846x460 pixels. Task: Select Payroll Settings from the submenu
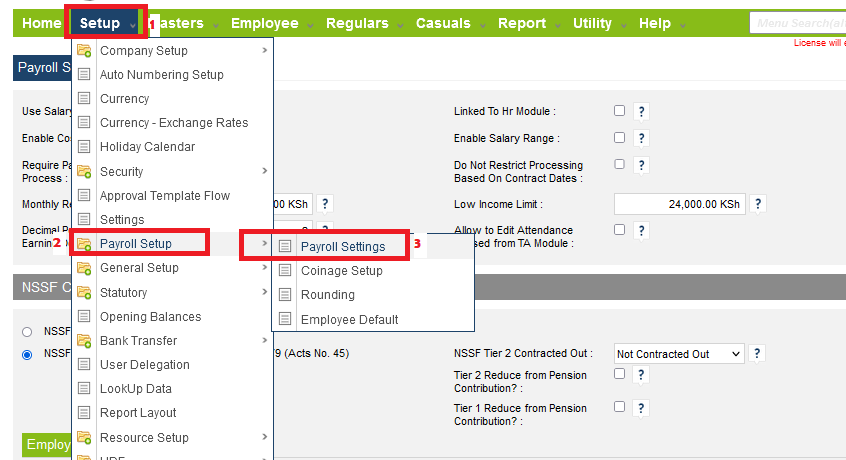pos(342,246)
